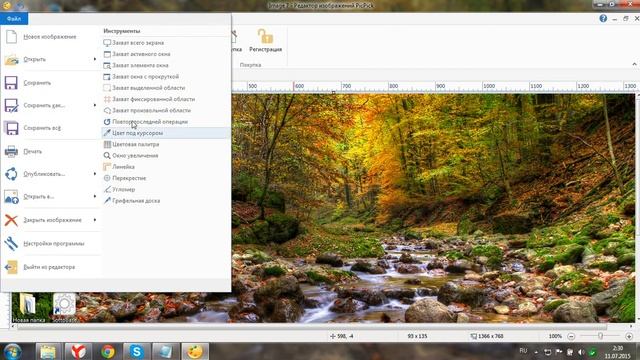Click the Опубликовать icon

click(11, 174)
